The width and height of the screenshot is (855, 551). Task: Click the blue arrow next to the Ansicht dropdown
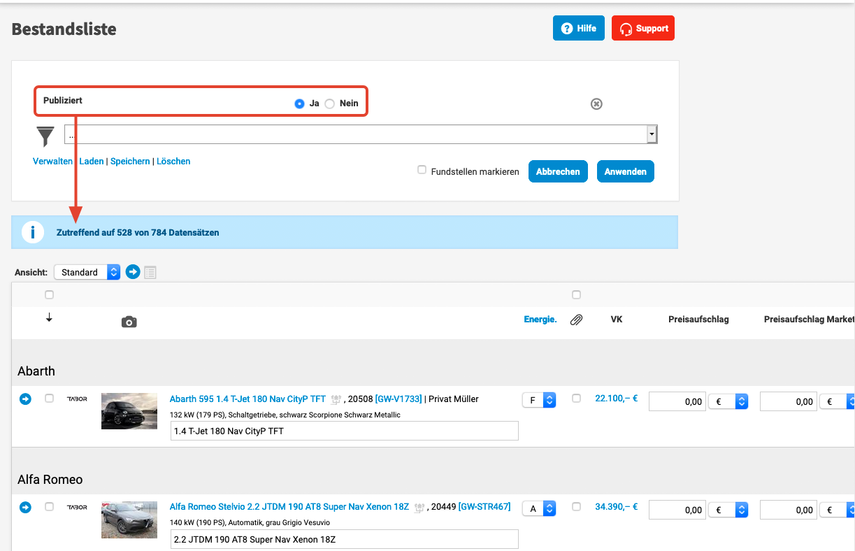click(132, 272)
